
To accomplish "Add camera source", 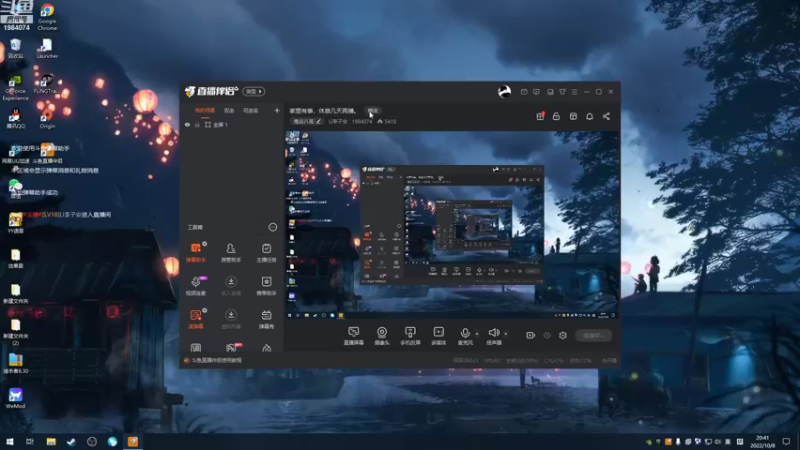I will point(382,336).
